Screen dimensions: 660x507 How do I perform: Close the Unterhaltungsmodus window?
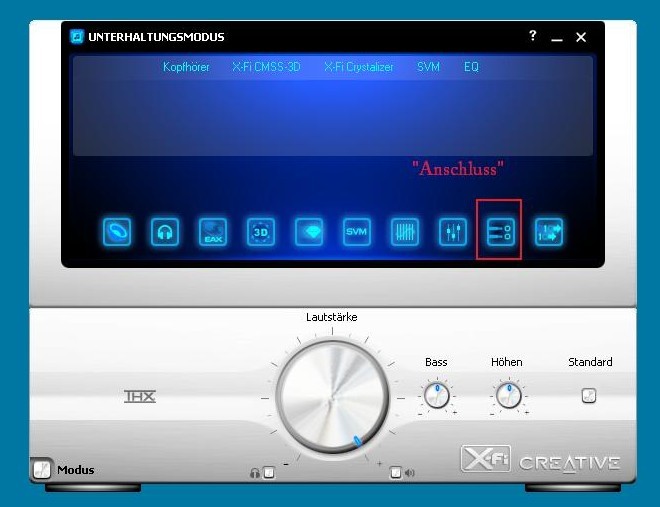581,37
